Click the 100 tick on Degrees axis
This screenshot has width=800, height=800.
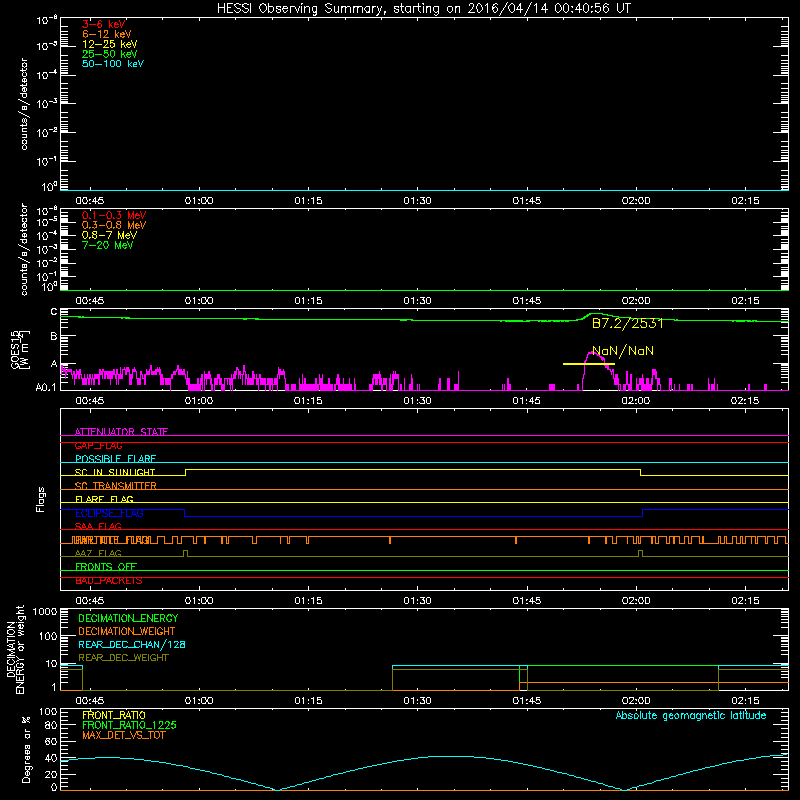pos(48,712)
